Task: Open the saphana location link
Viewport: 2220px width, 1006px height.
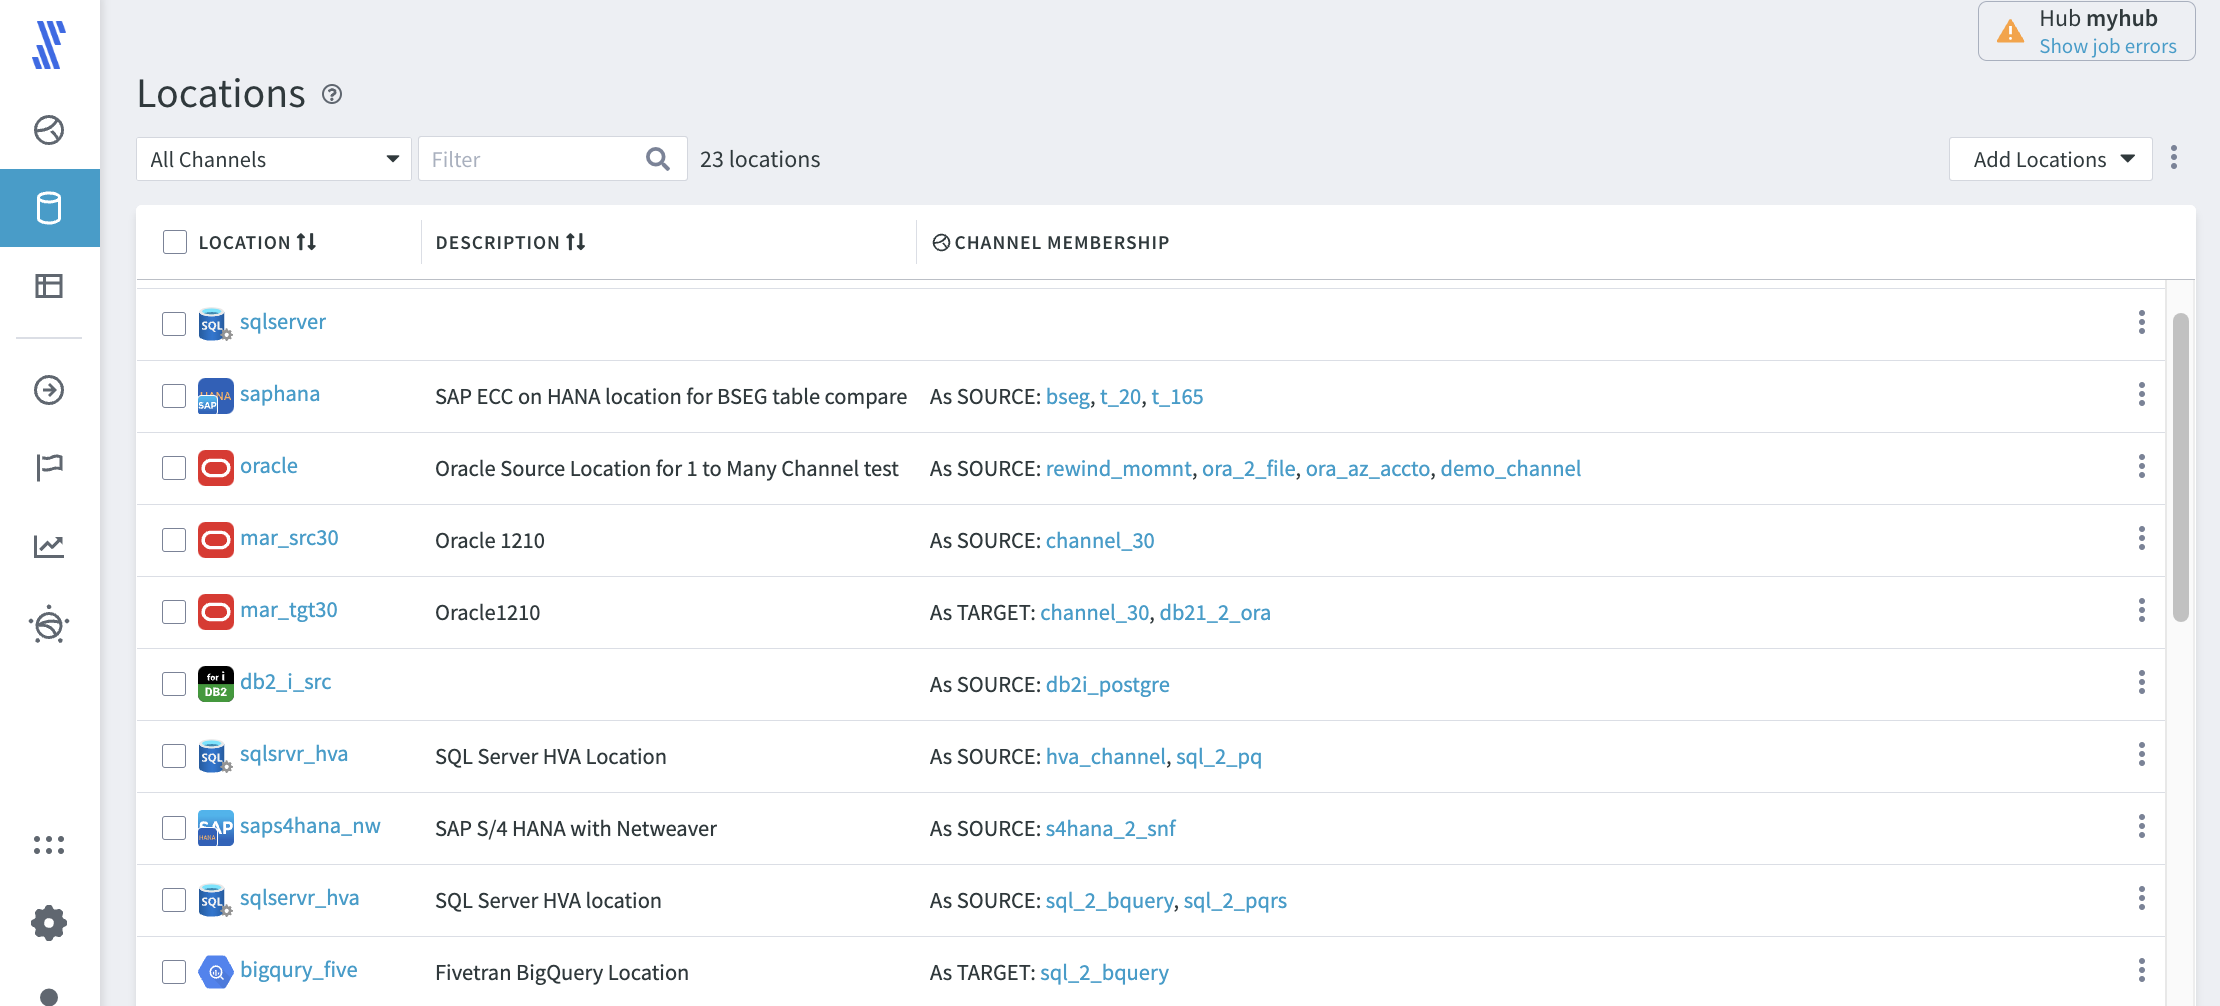Action: pyautogui.click(x=280, y=394)
